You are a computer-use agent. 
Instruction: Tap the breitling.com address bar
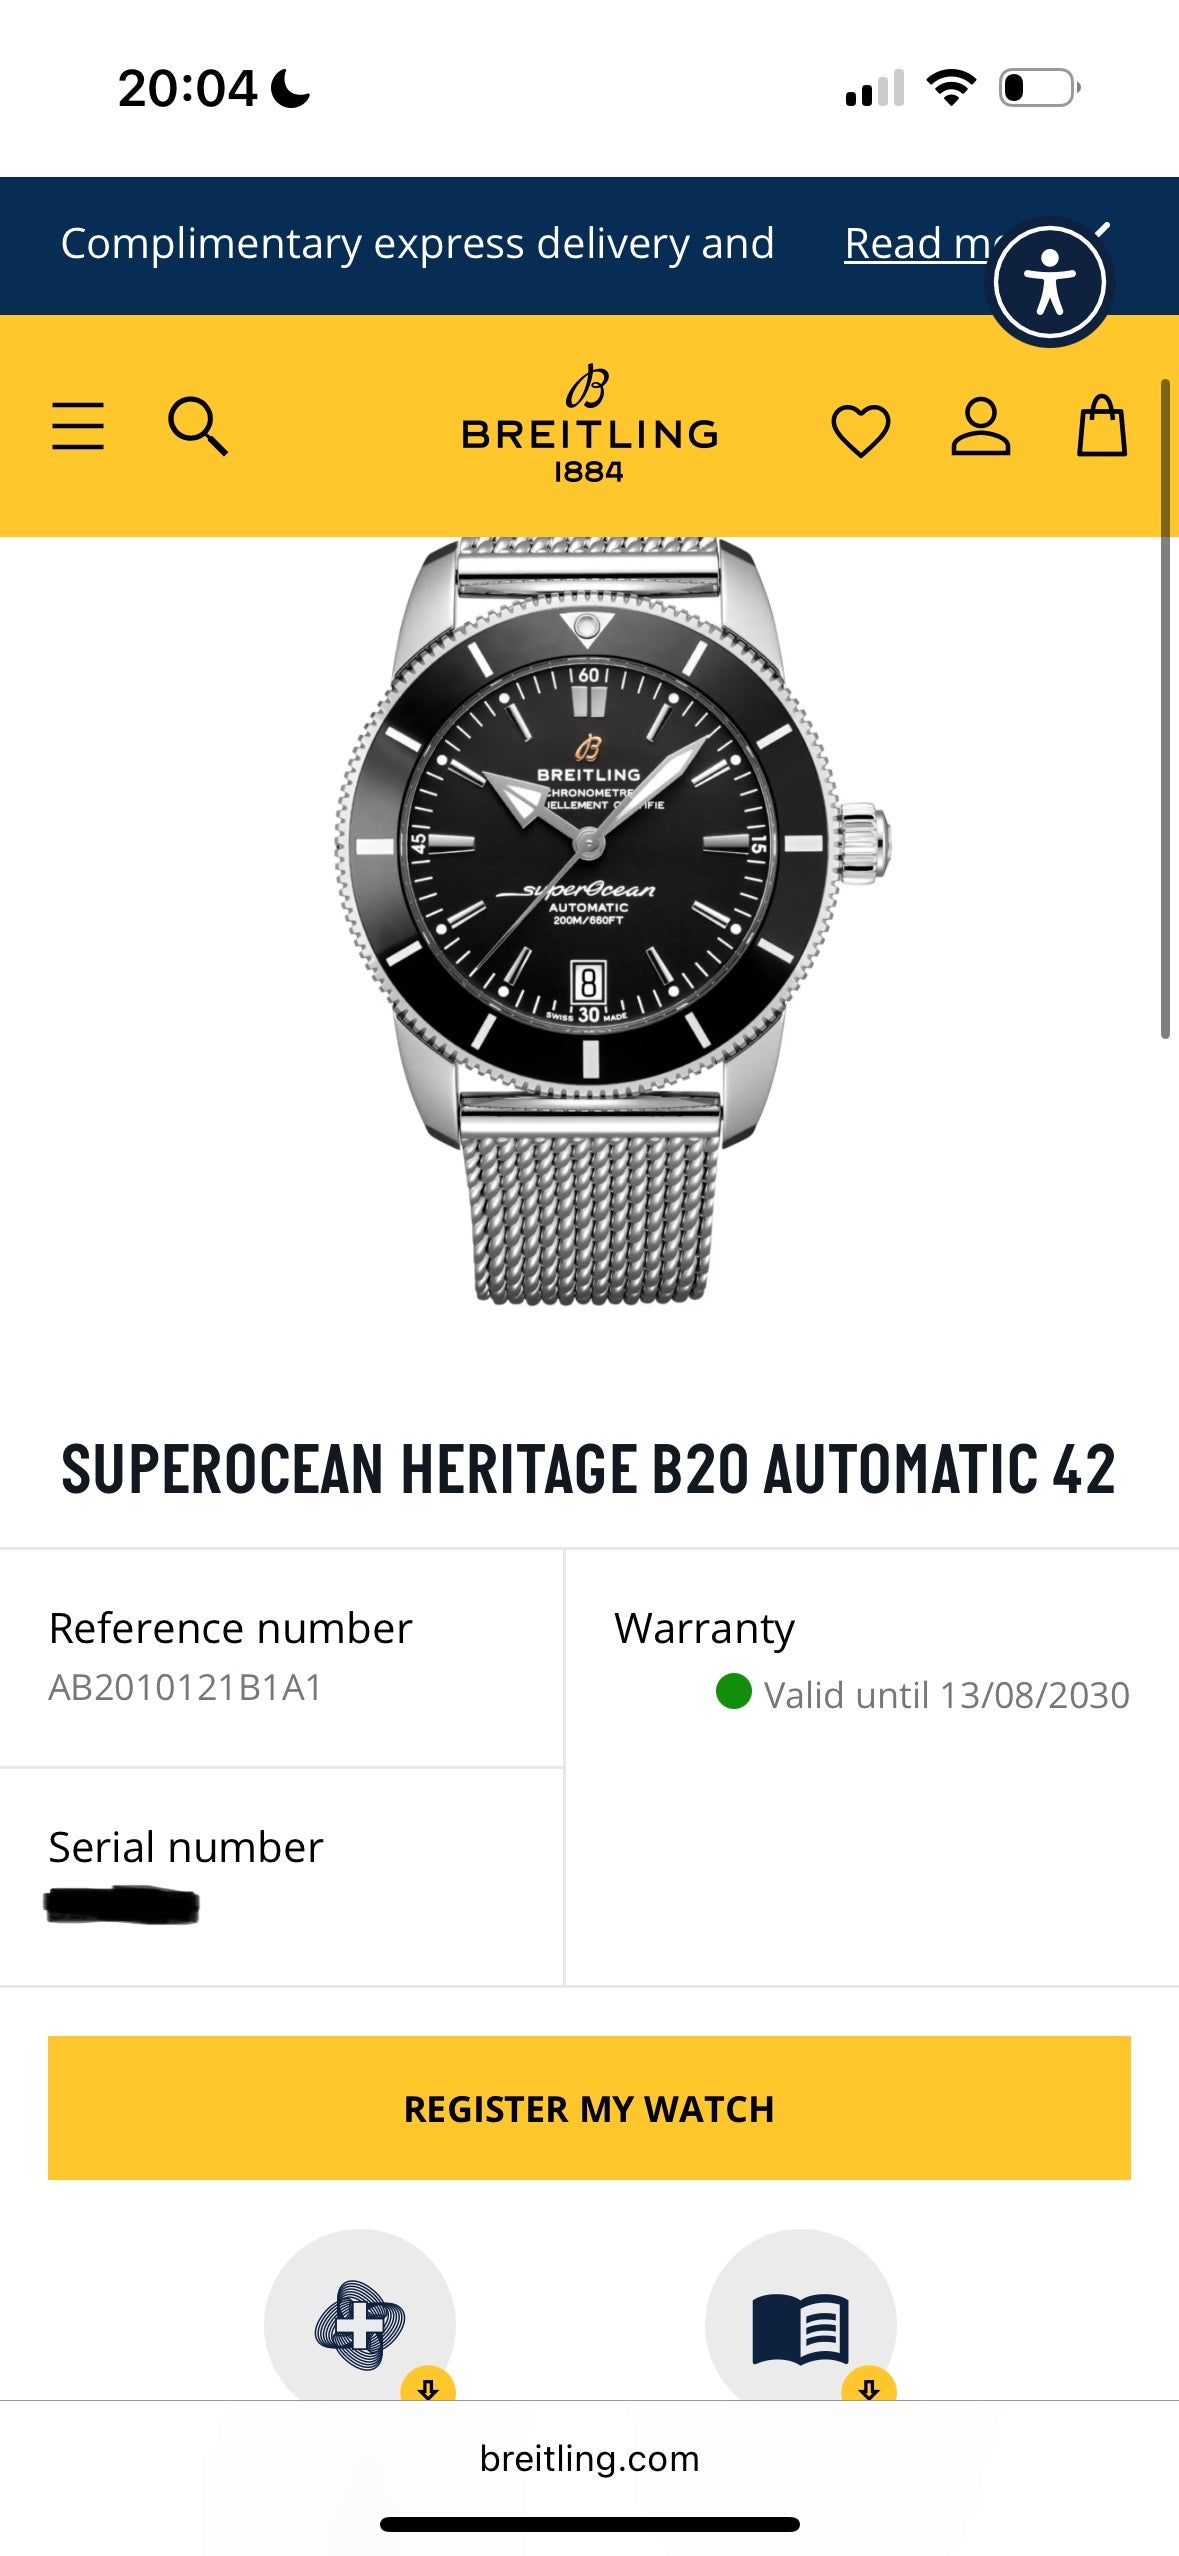point(589,2458)
